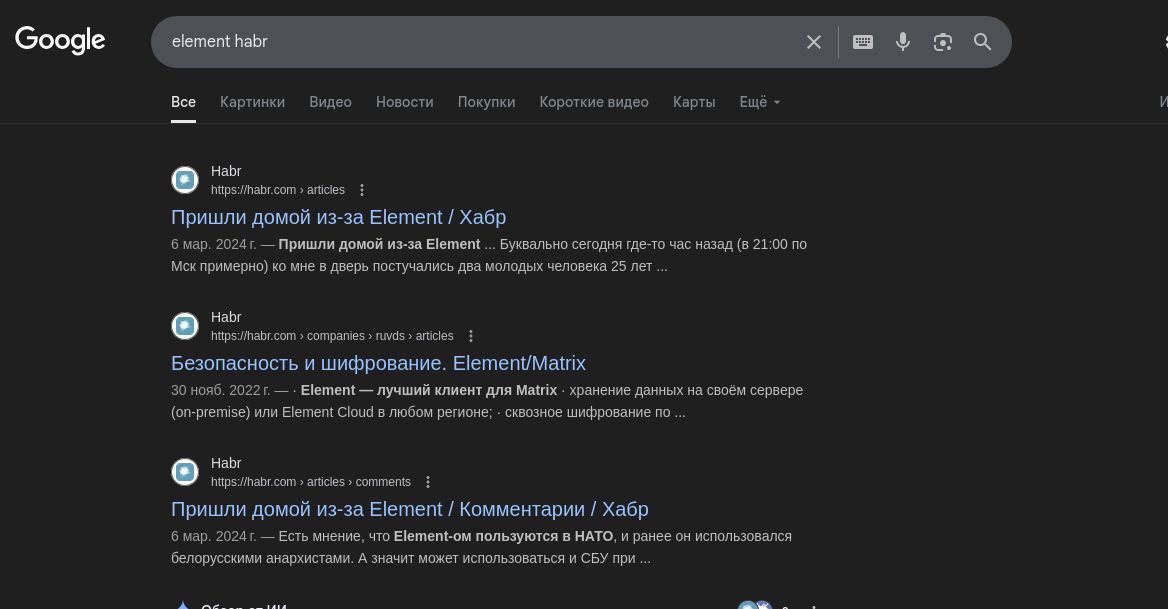Submit search with magnifying glass icon

(x=983, y=42)
